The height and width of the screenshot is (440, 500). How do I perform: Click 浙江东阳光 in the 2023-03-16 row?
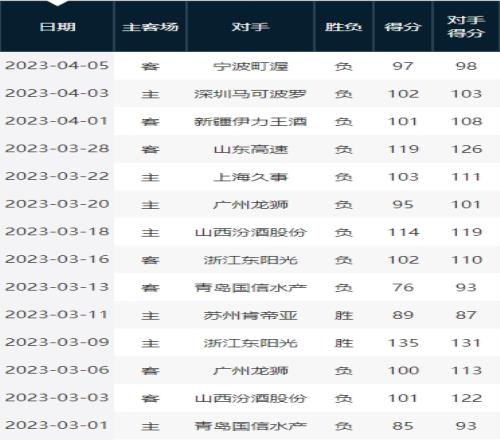click(x=251, y=260)
